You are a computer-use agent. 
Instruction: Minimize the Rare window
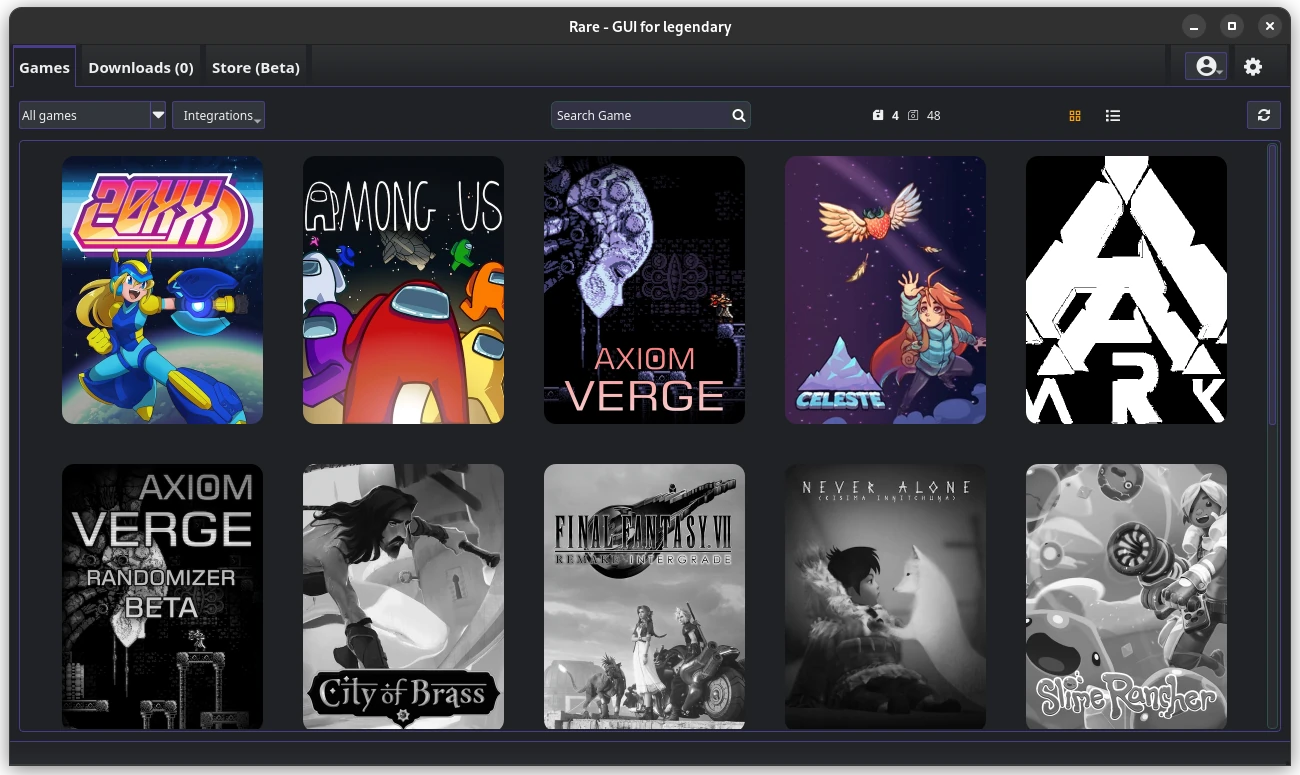coord(1194,26)
